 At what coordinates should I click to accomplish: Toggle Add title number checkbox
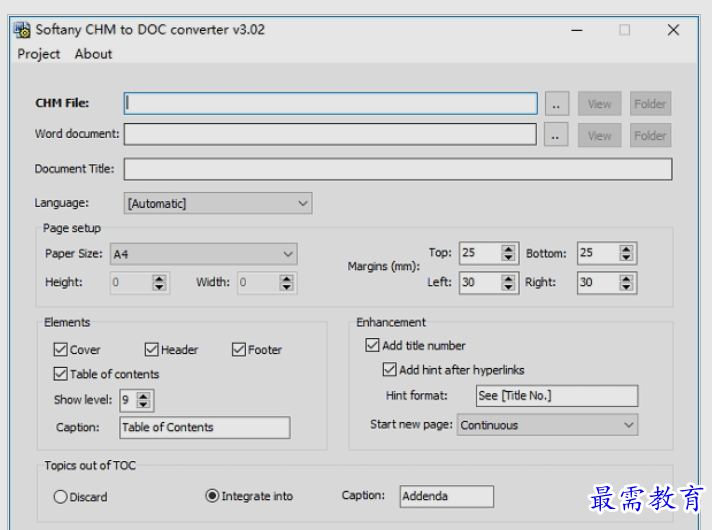click(372, 345)
